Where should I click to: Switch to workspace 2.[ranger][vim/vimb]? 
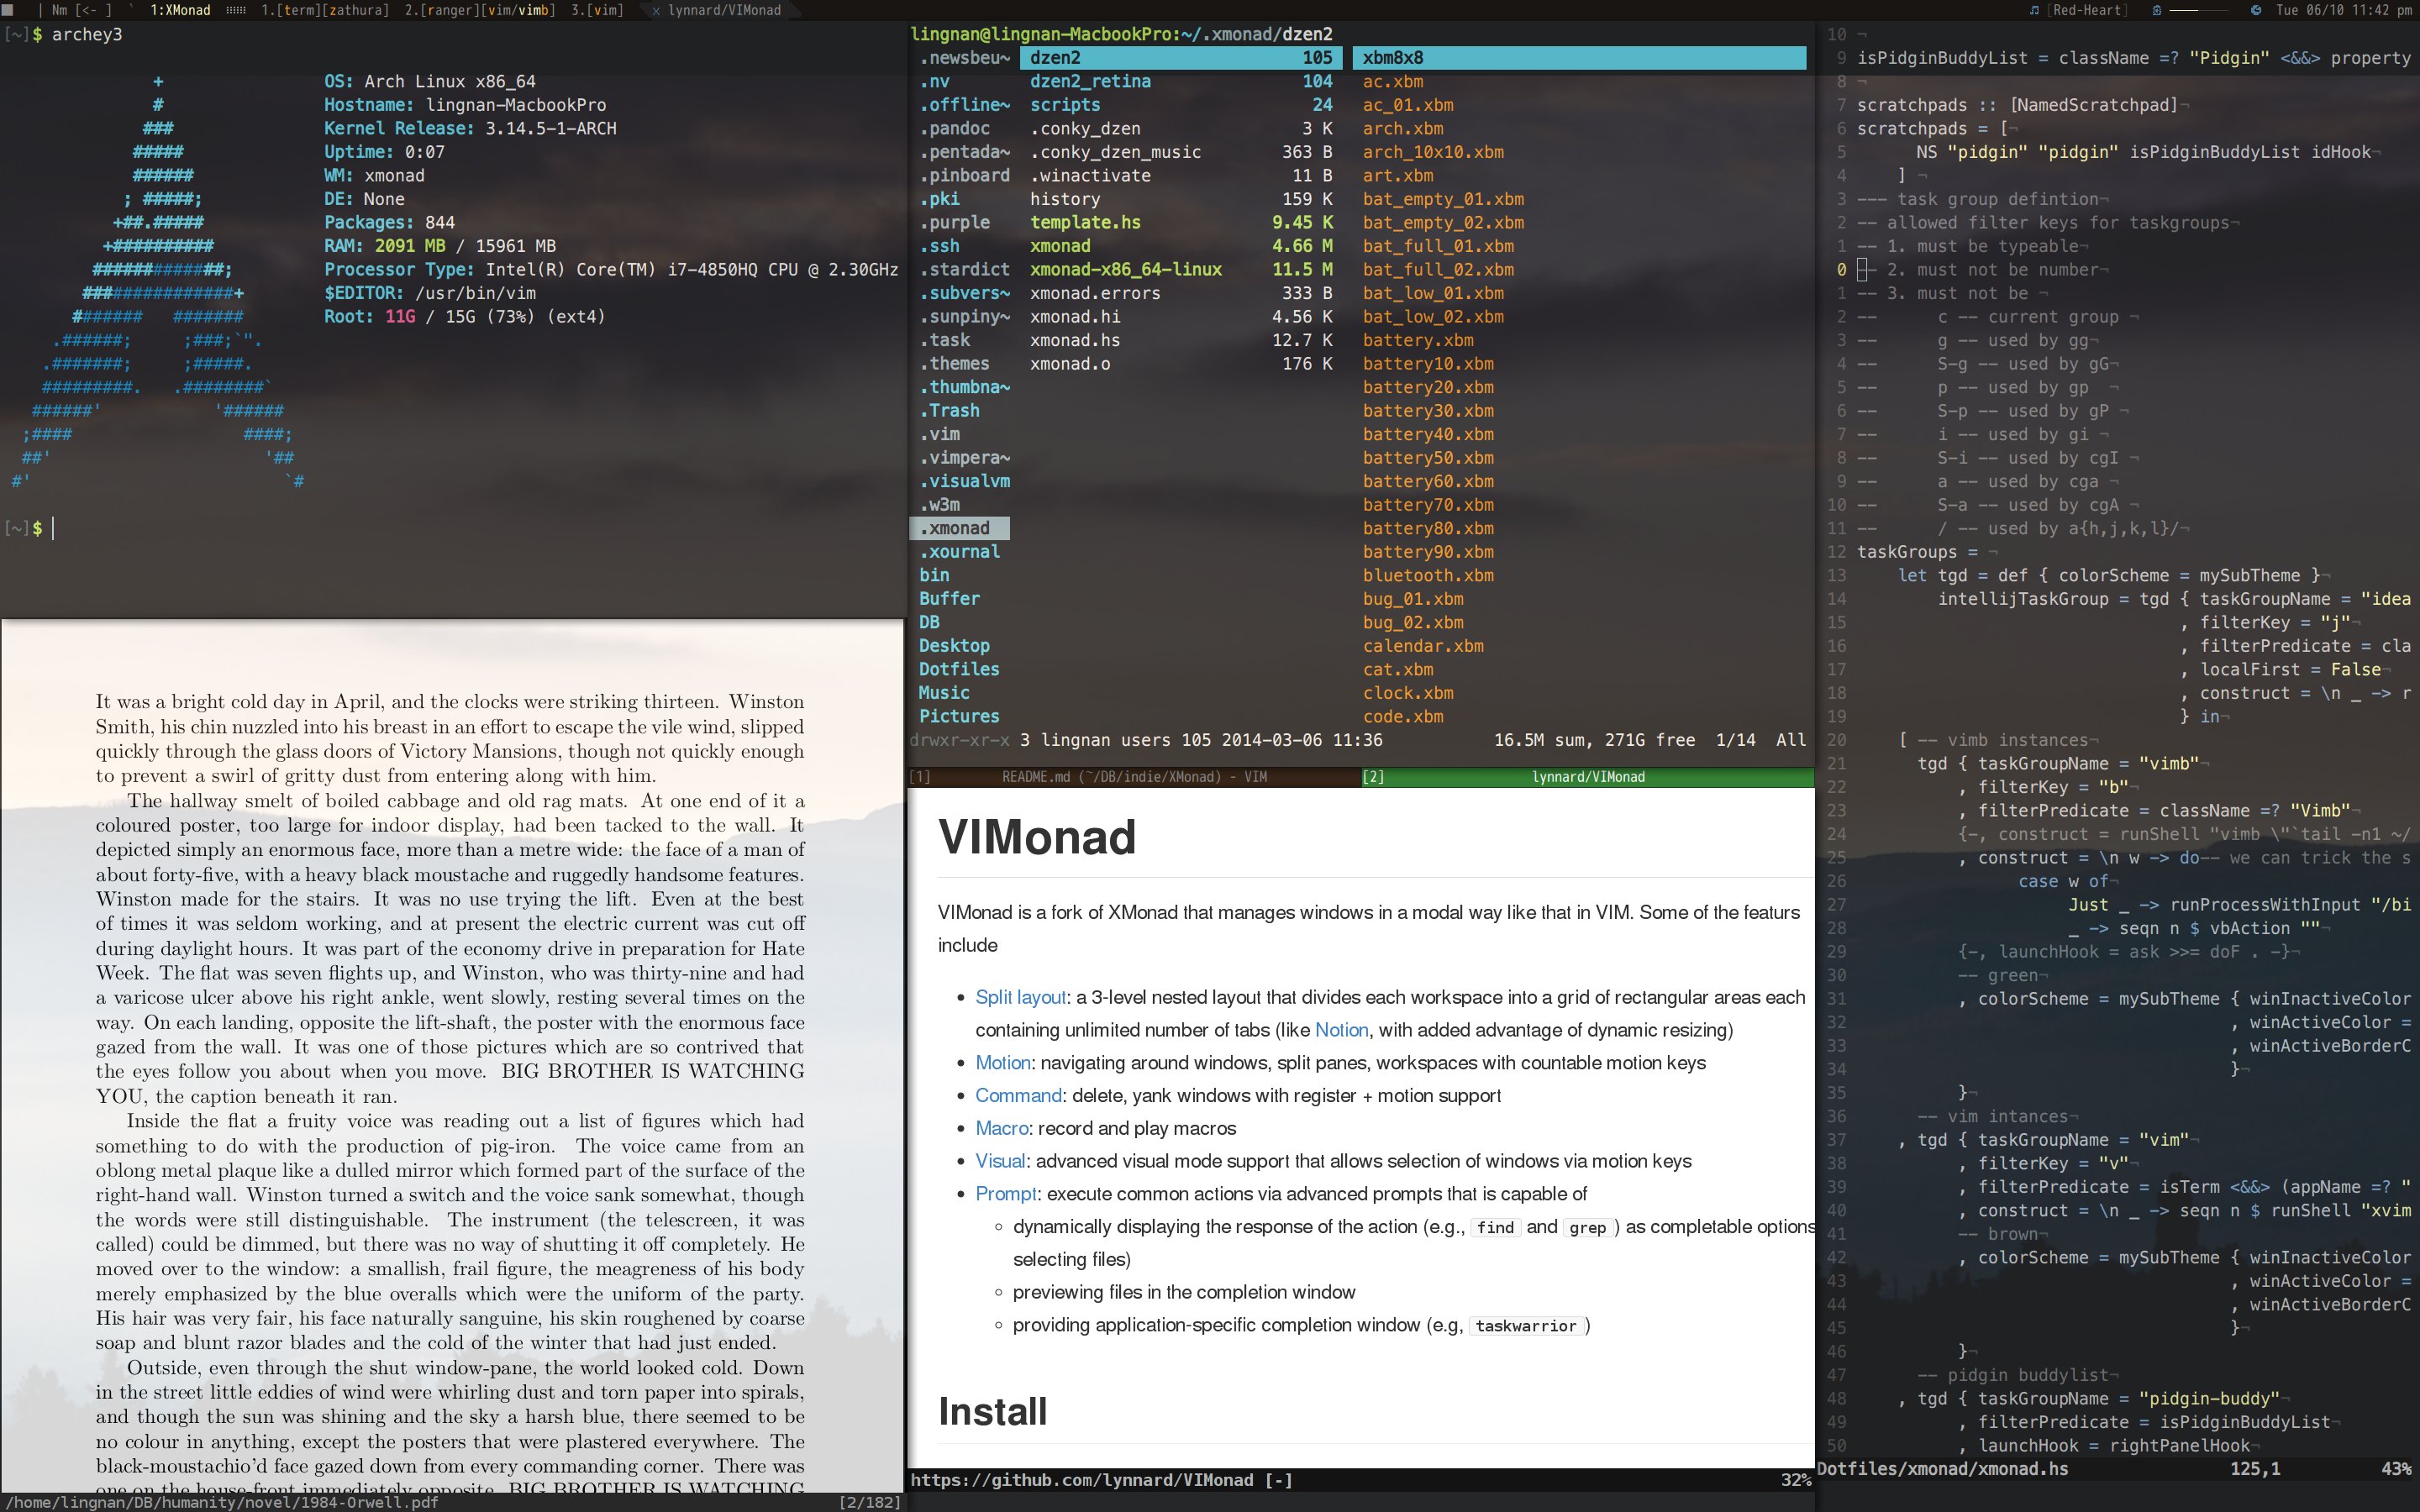click(479, 10)
